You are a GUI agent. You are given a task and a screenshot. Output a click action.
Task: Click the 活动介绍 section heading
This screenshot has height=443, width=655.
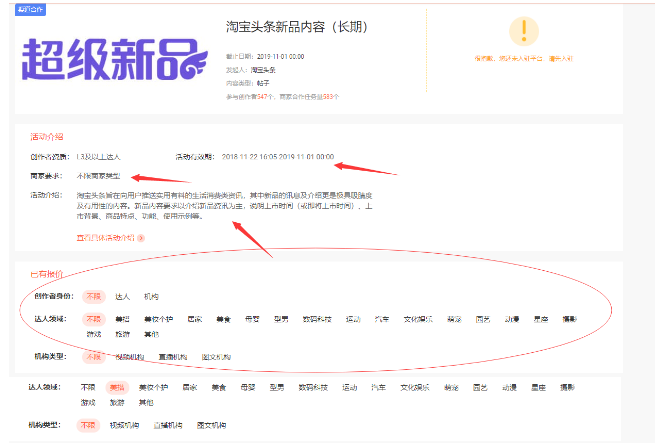[46, 137]
